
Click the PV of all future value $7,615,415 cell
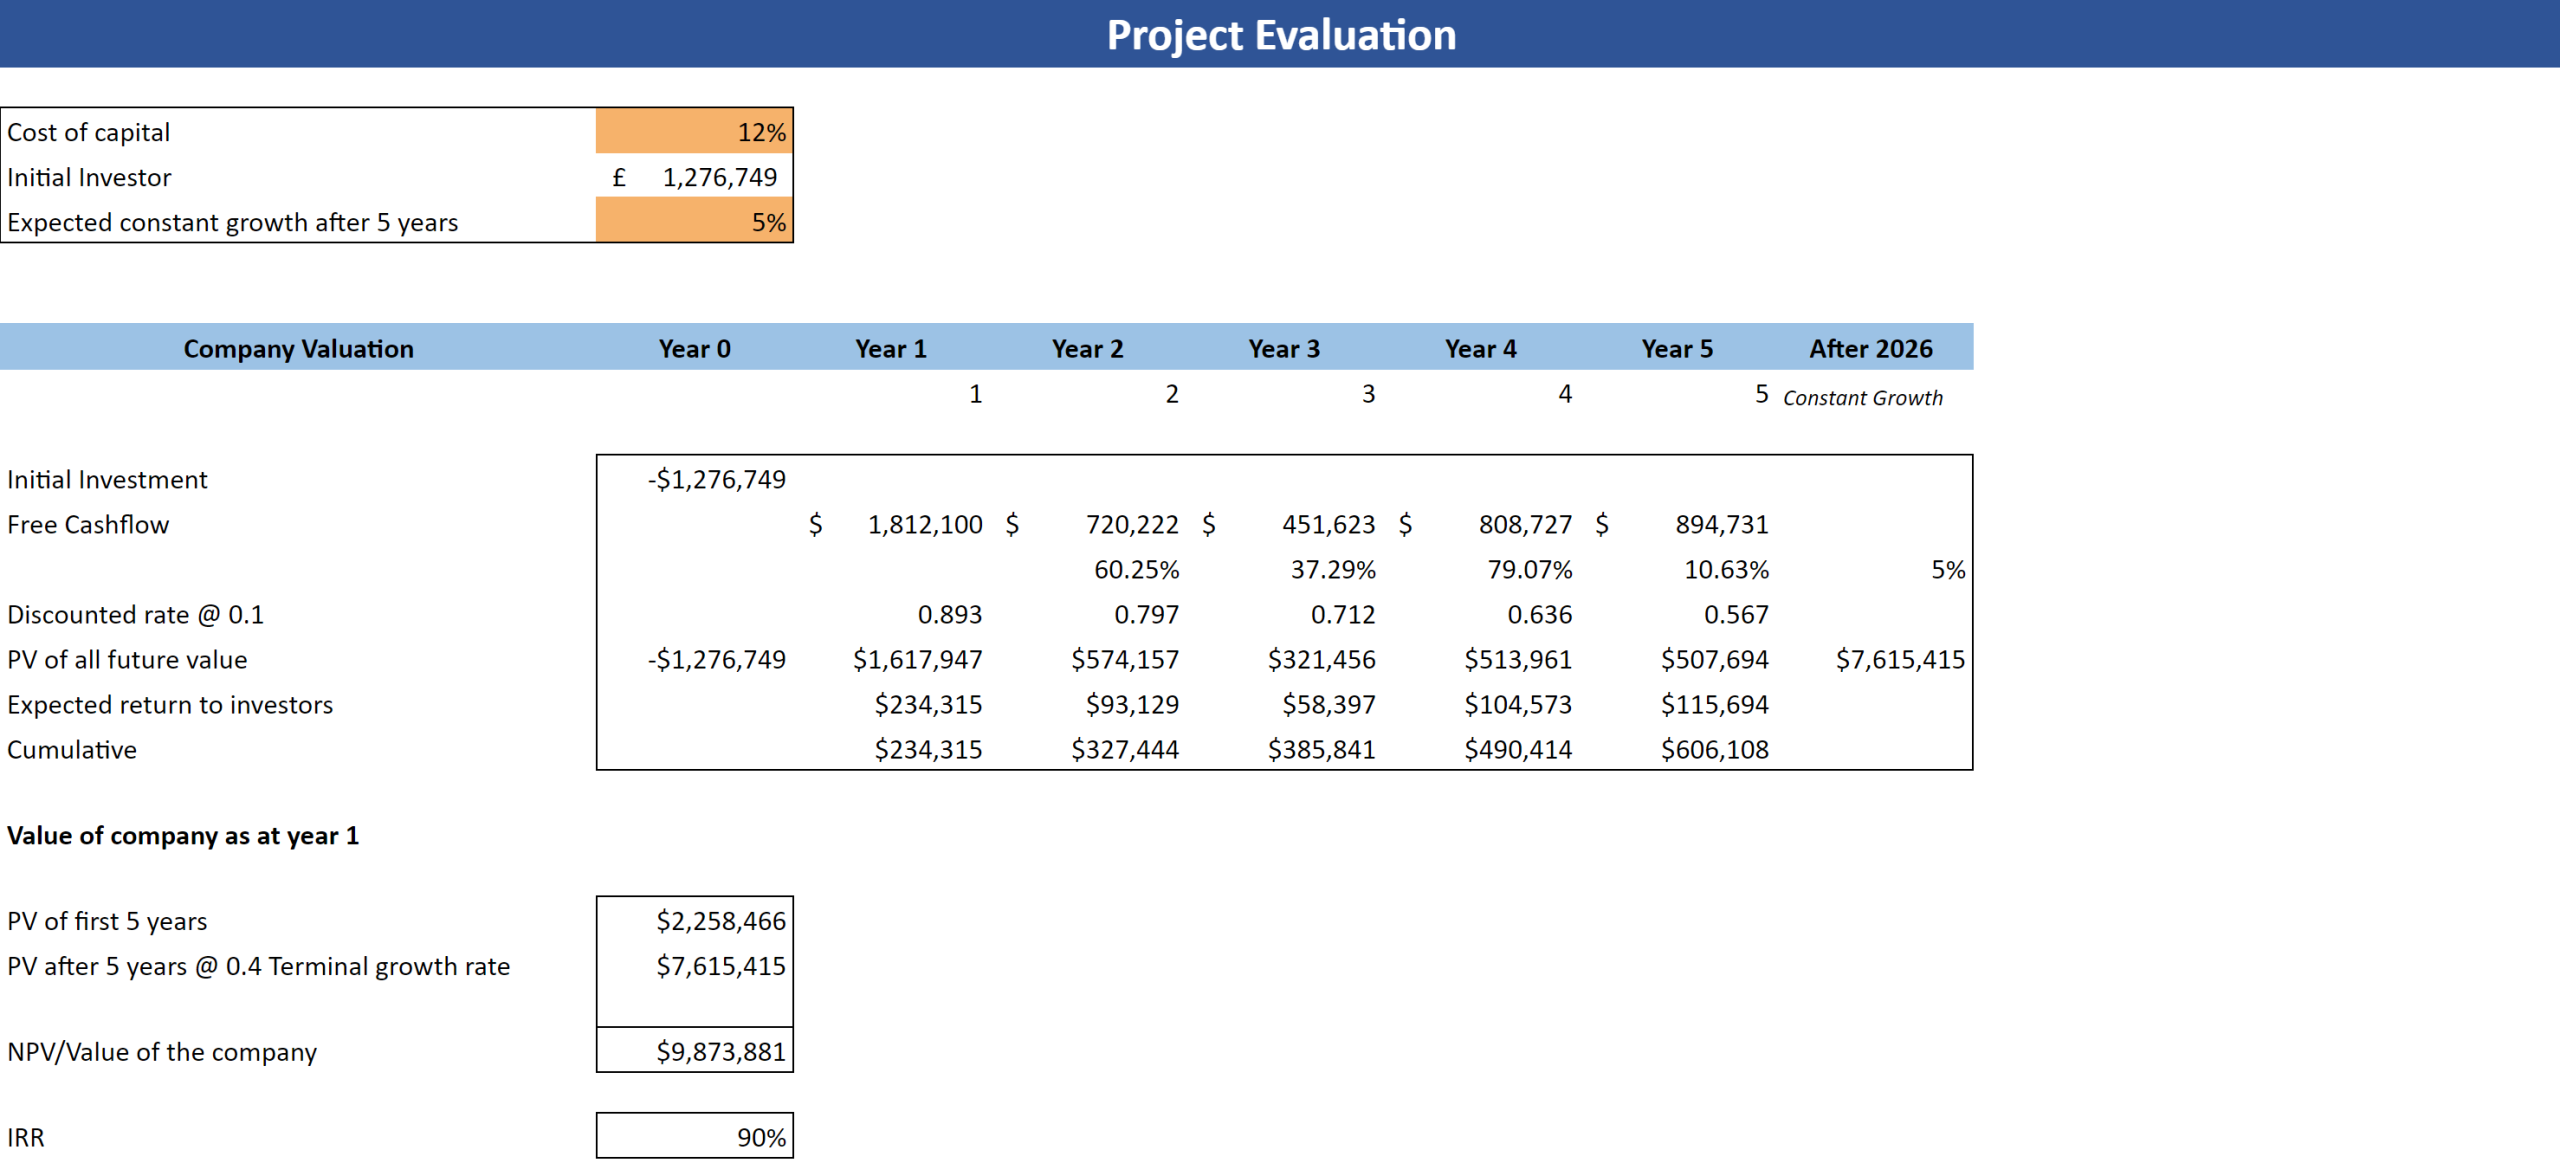(1900, 659)
